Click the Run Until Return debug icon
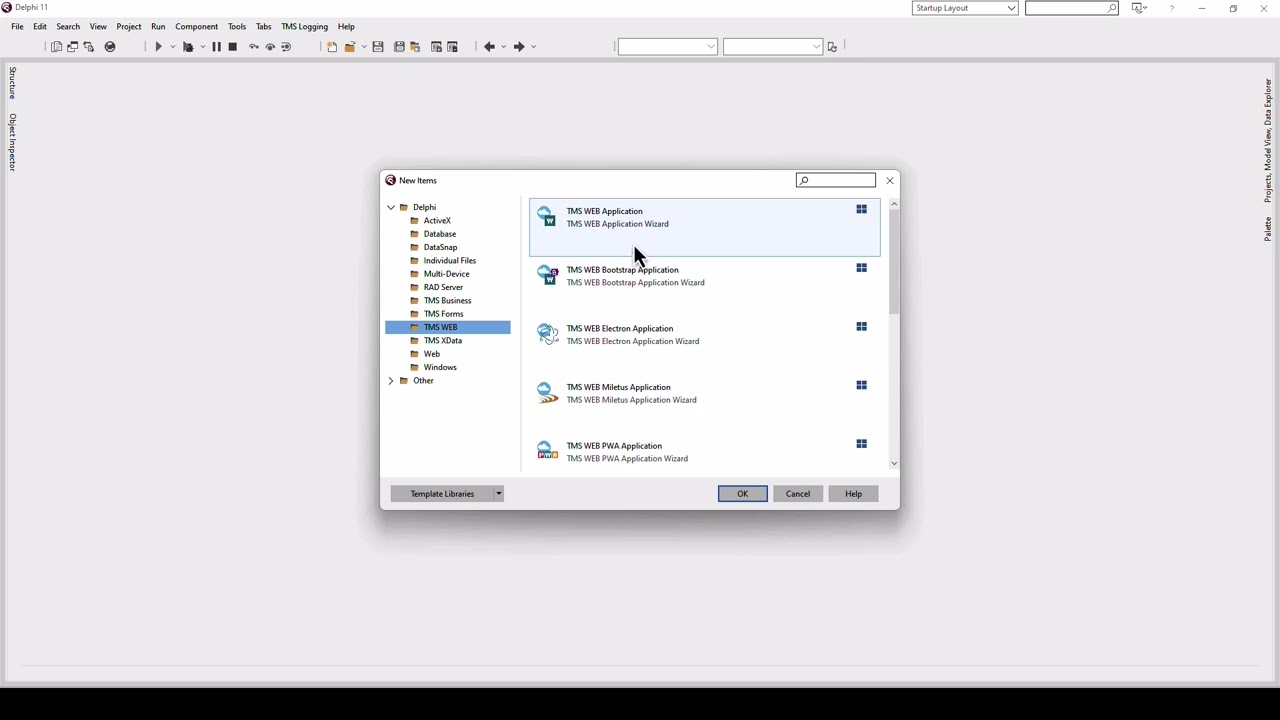Viewport: 1280px width, 720px height. tap(286, 47)
